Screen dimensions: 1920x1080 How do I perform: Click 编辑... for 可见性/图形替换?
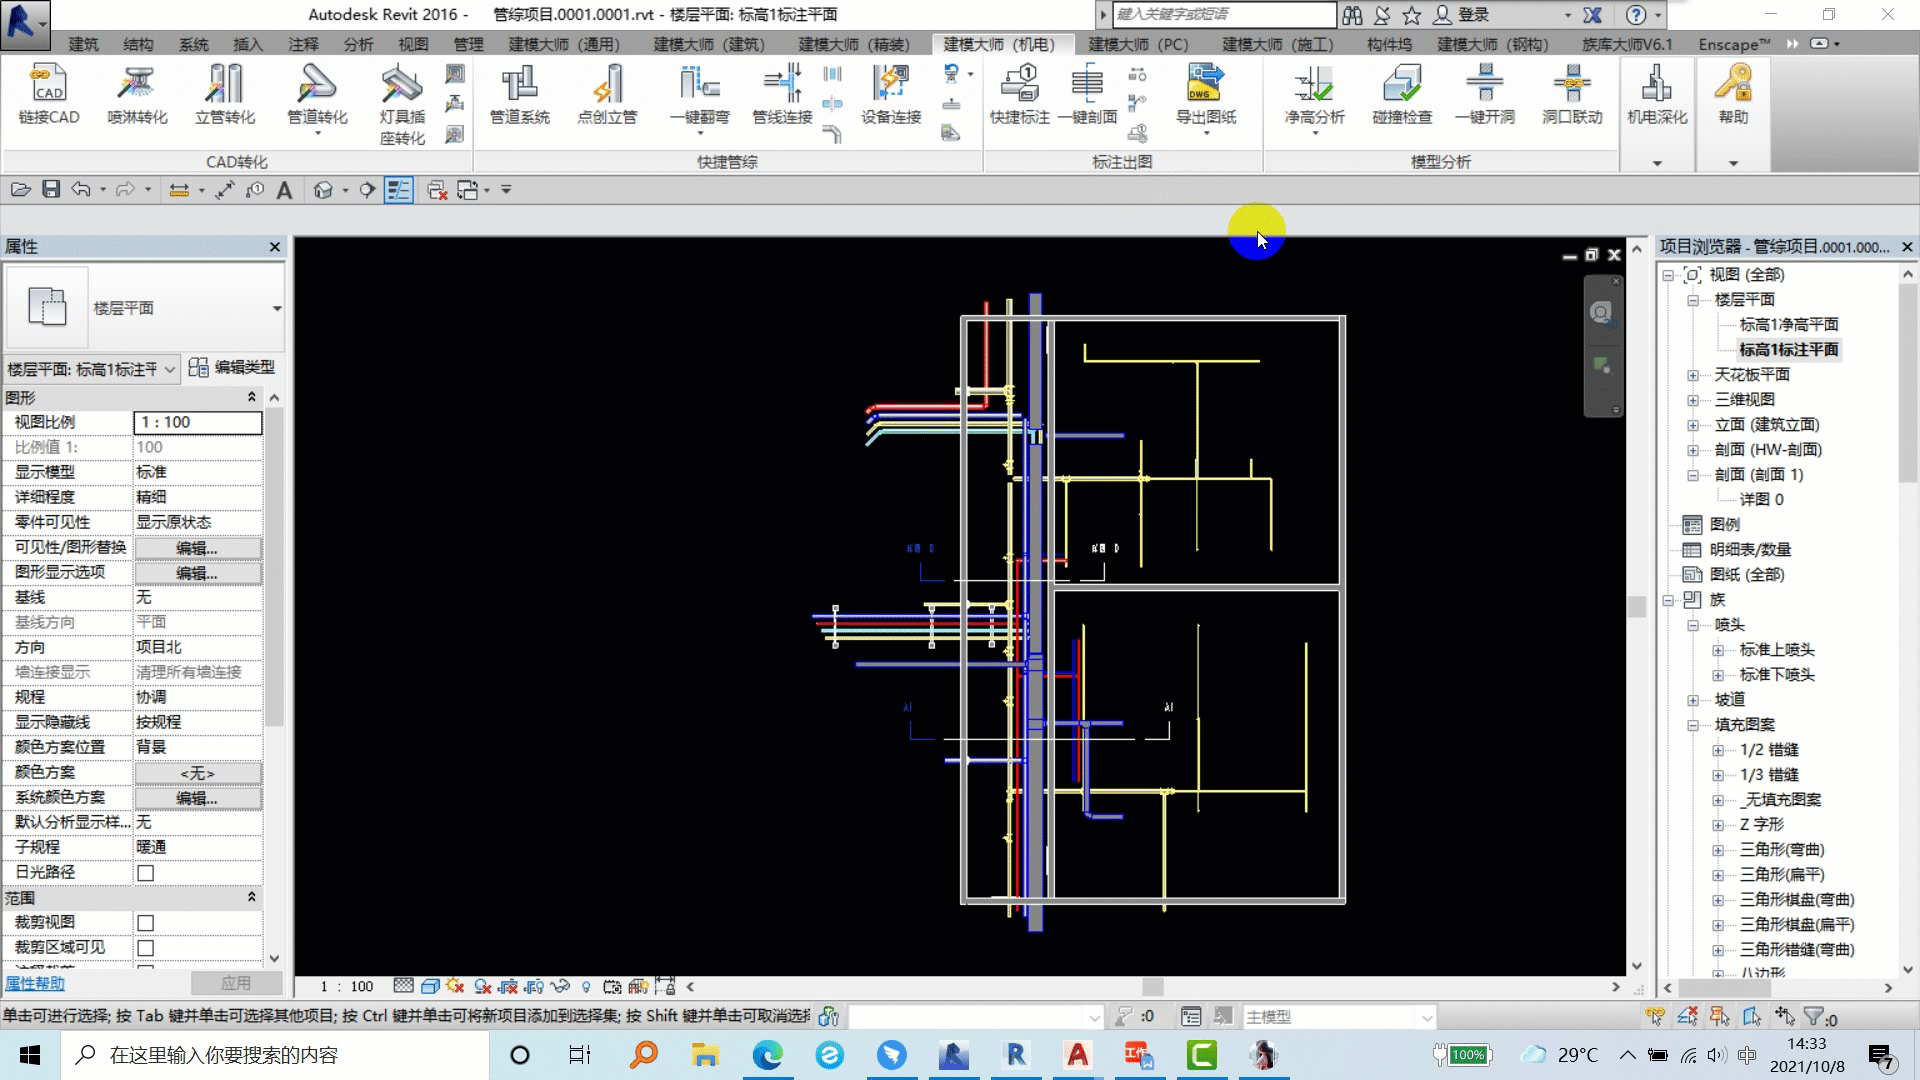pos(197,548)
